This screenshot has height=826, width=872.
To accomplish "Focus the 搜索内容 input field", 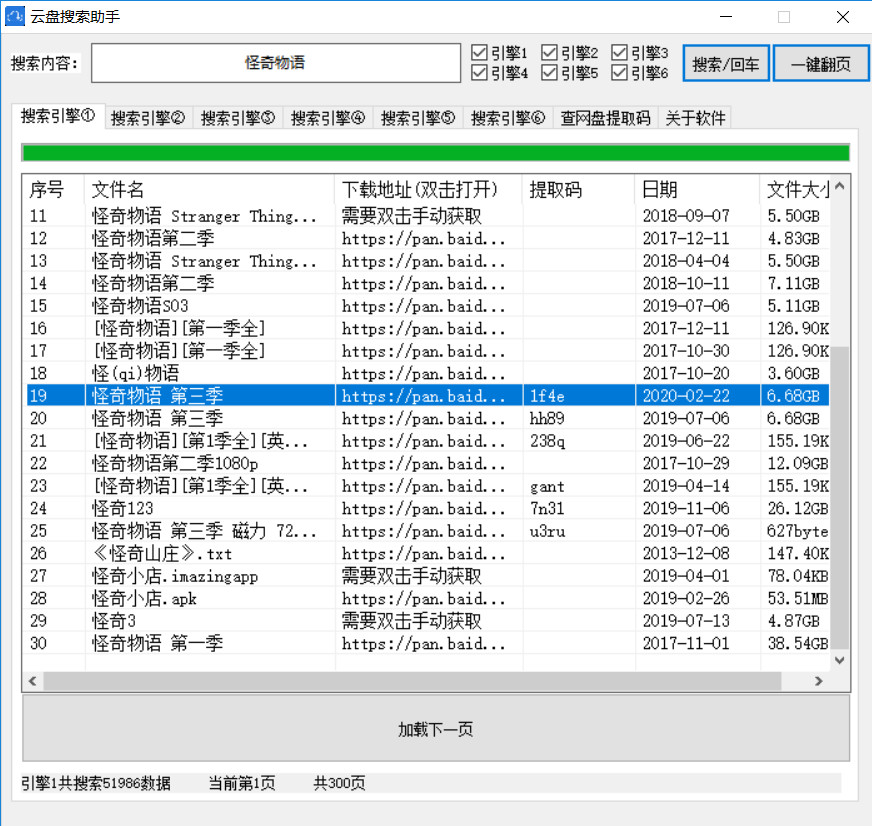I will coord(276,63).
